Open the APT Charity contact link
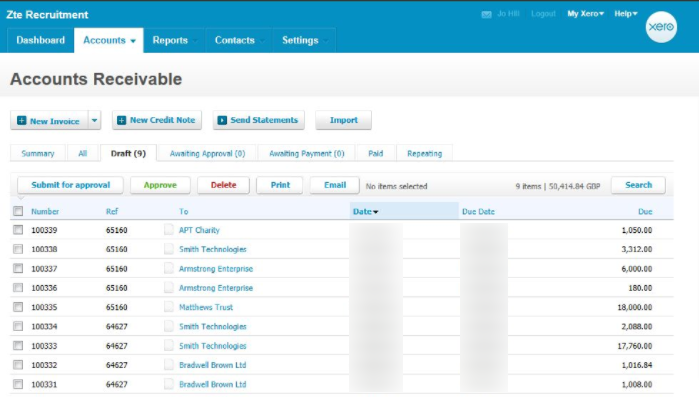Image resolution: width=699 pixels, height=397 pixels. pyautogui.click(x=199, y=230)
